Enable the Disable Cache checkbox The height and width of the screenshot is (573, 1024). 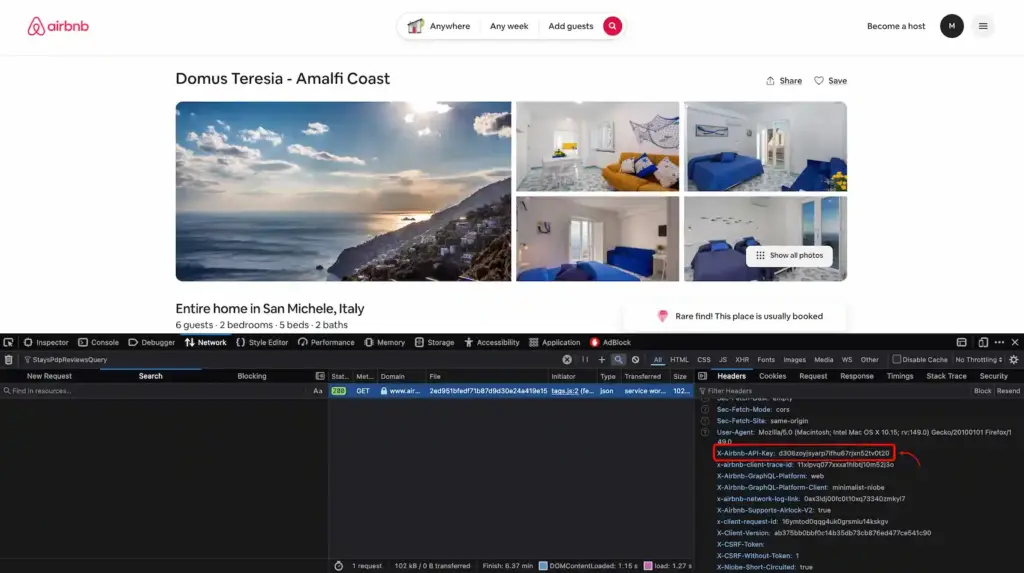tap(897, 359)
